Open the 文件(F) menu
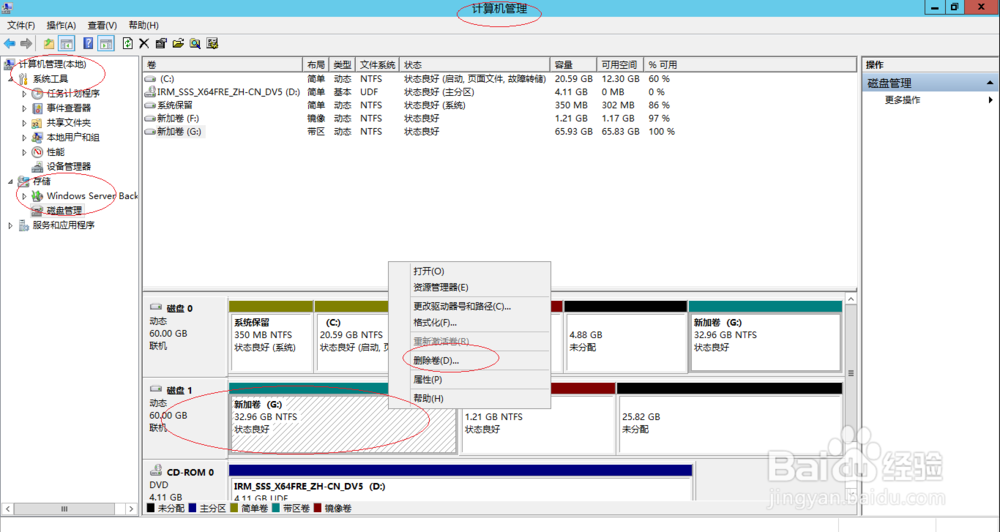This screenshot has width=1000, height=532. coord(21,26)
